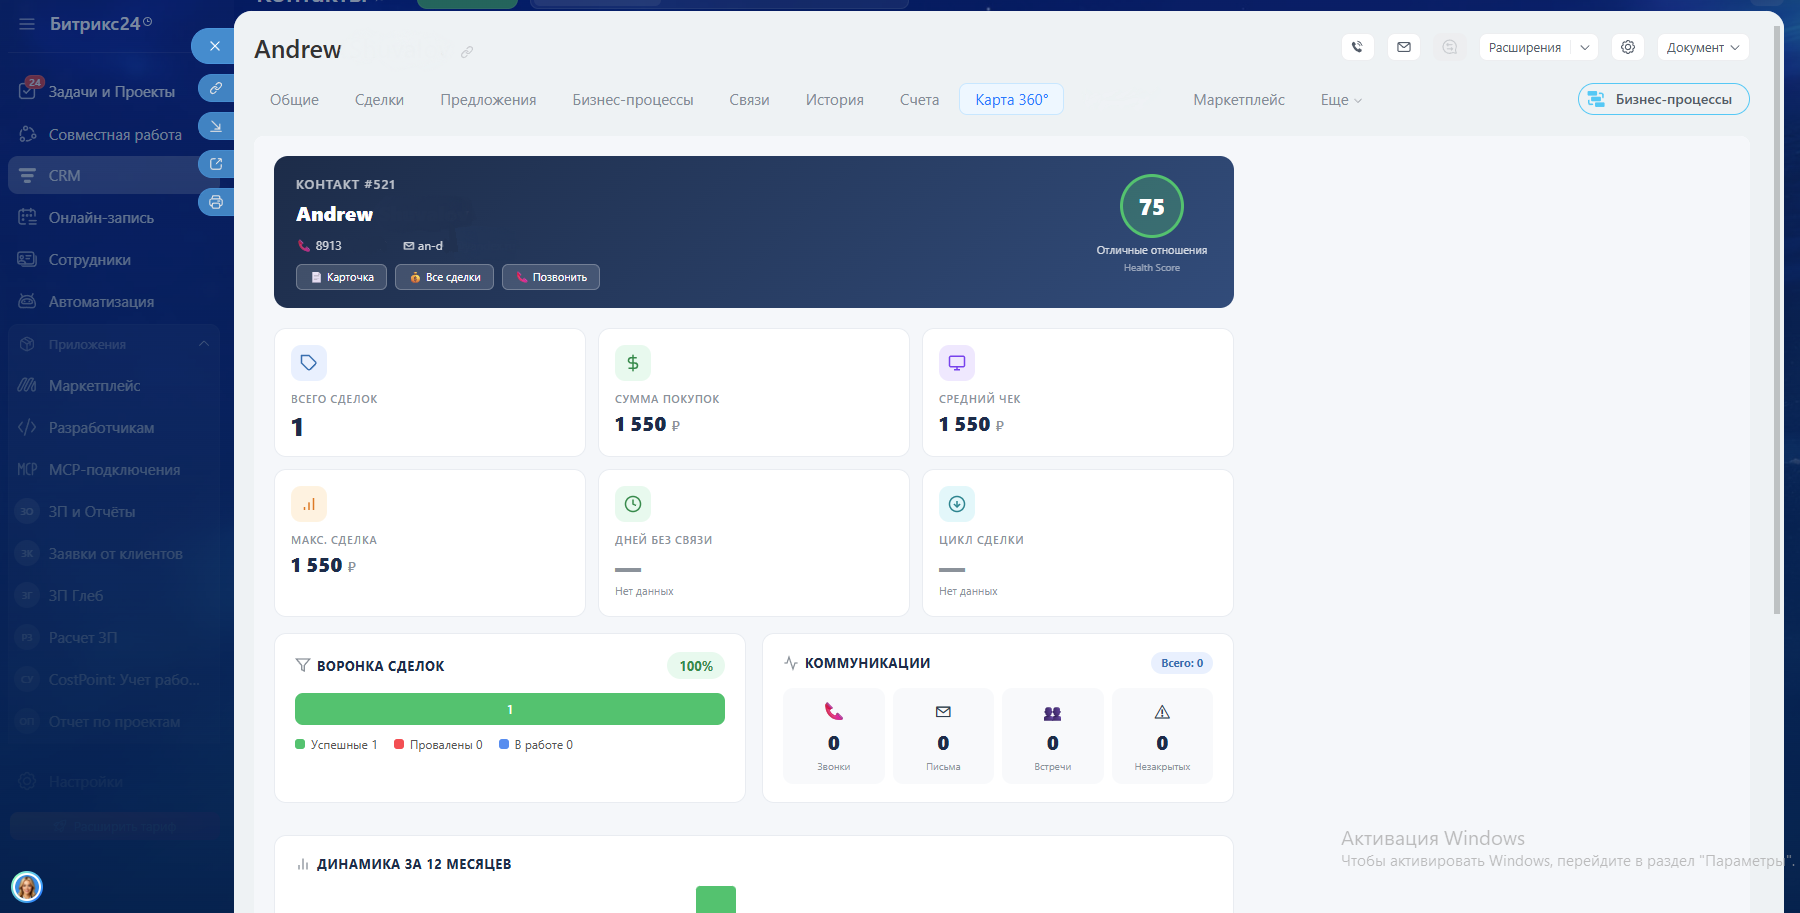1800x913 pixels.
Task: Open contact in new window side button
Action: pyautogui.click(x=216, y=164)
